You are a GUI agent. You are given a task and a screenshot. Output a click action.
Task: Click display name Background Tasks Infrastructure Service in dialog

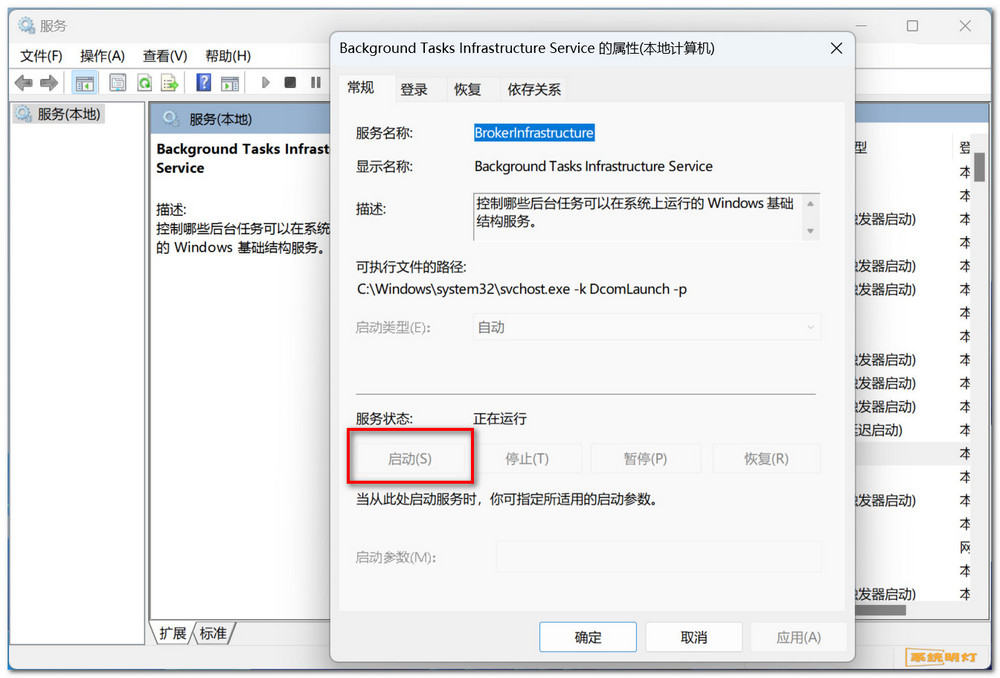(593, 166)
